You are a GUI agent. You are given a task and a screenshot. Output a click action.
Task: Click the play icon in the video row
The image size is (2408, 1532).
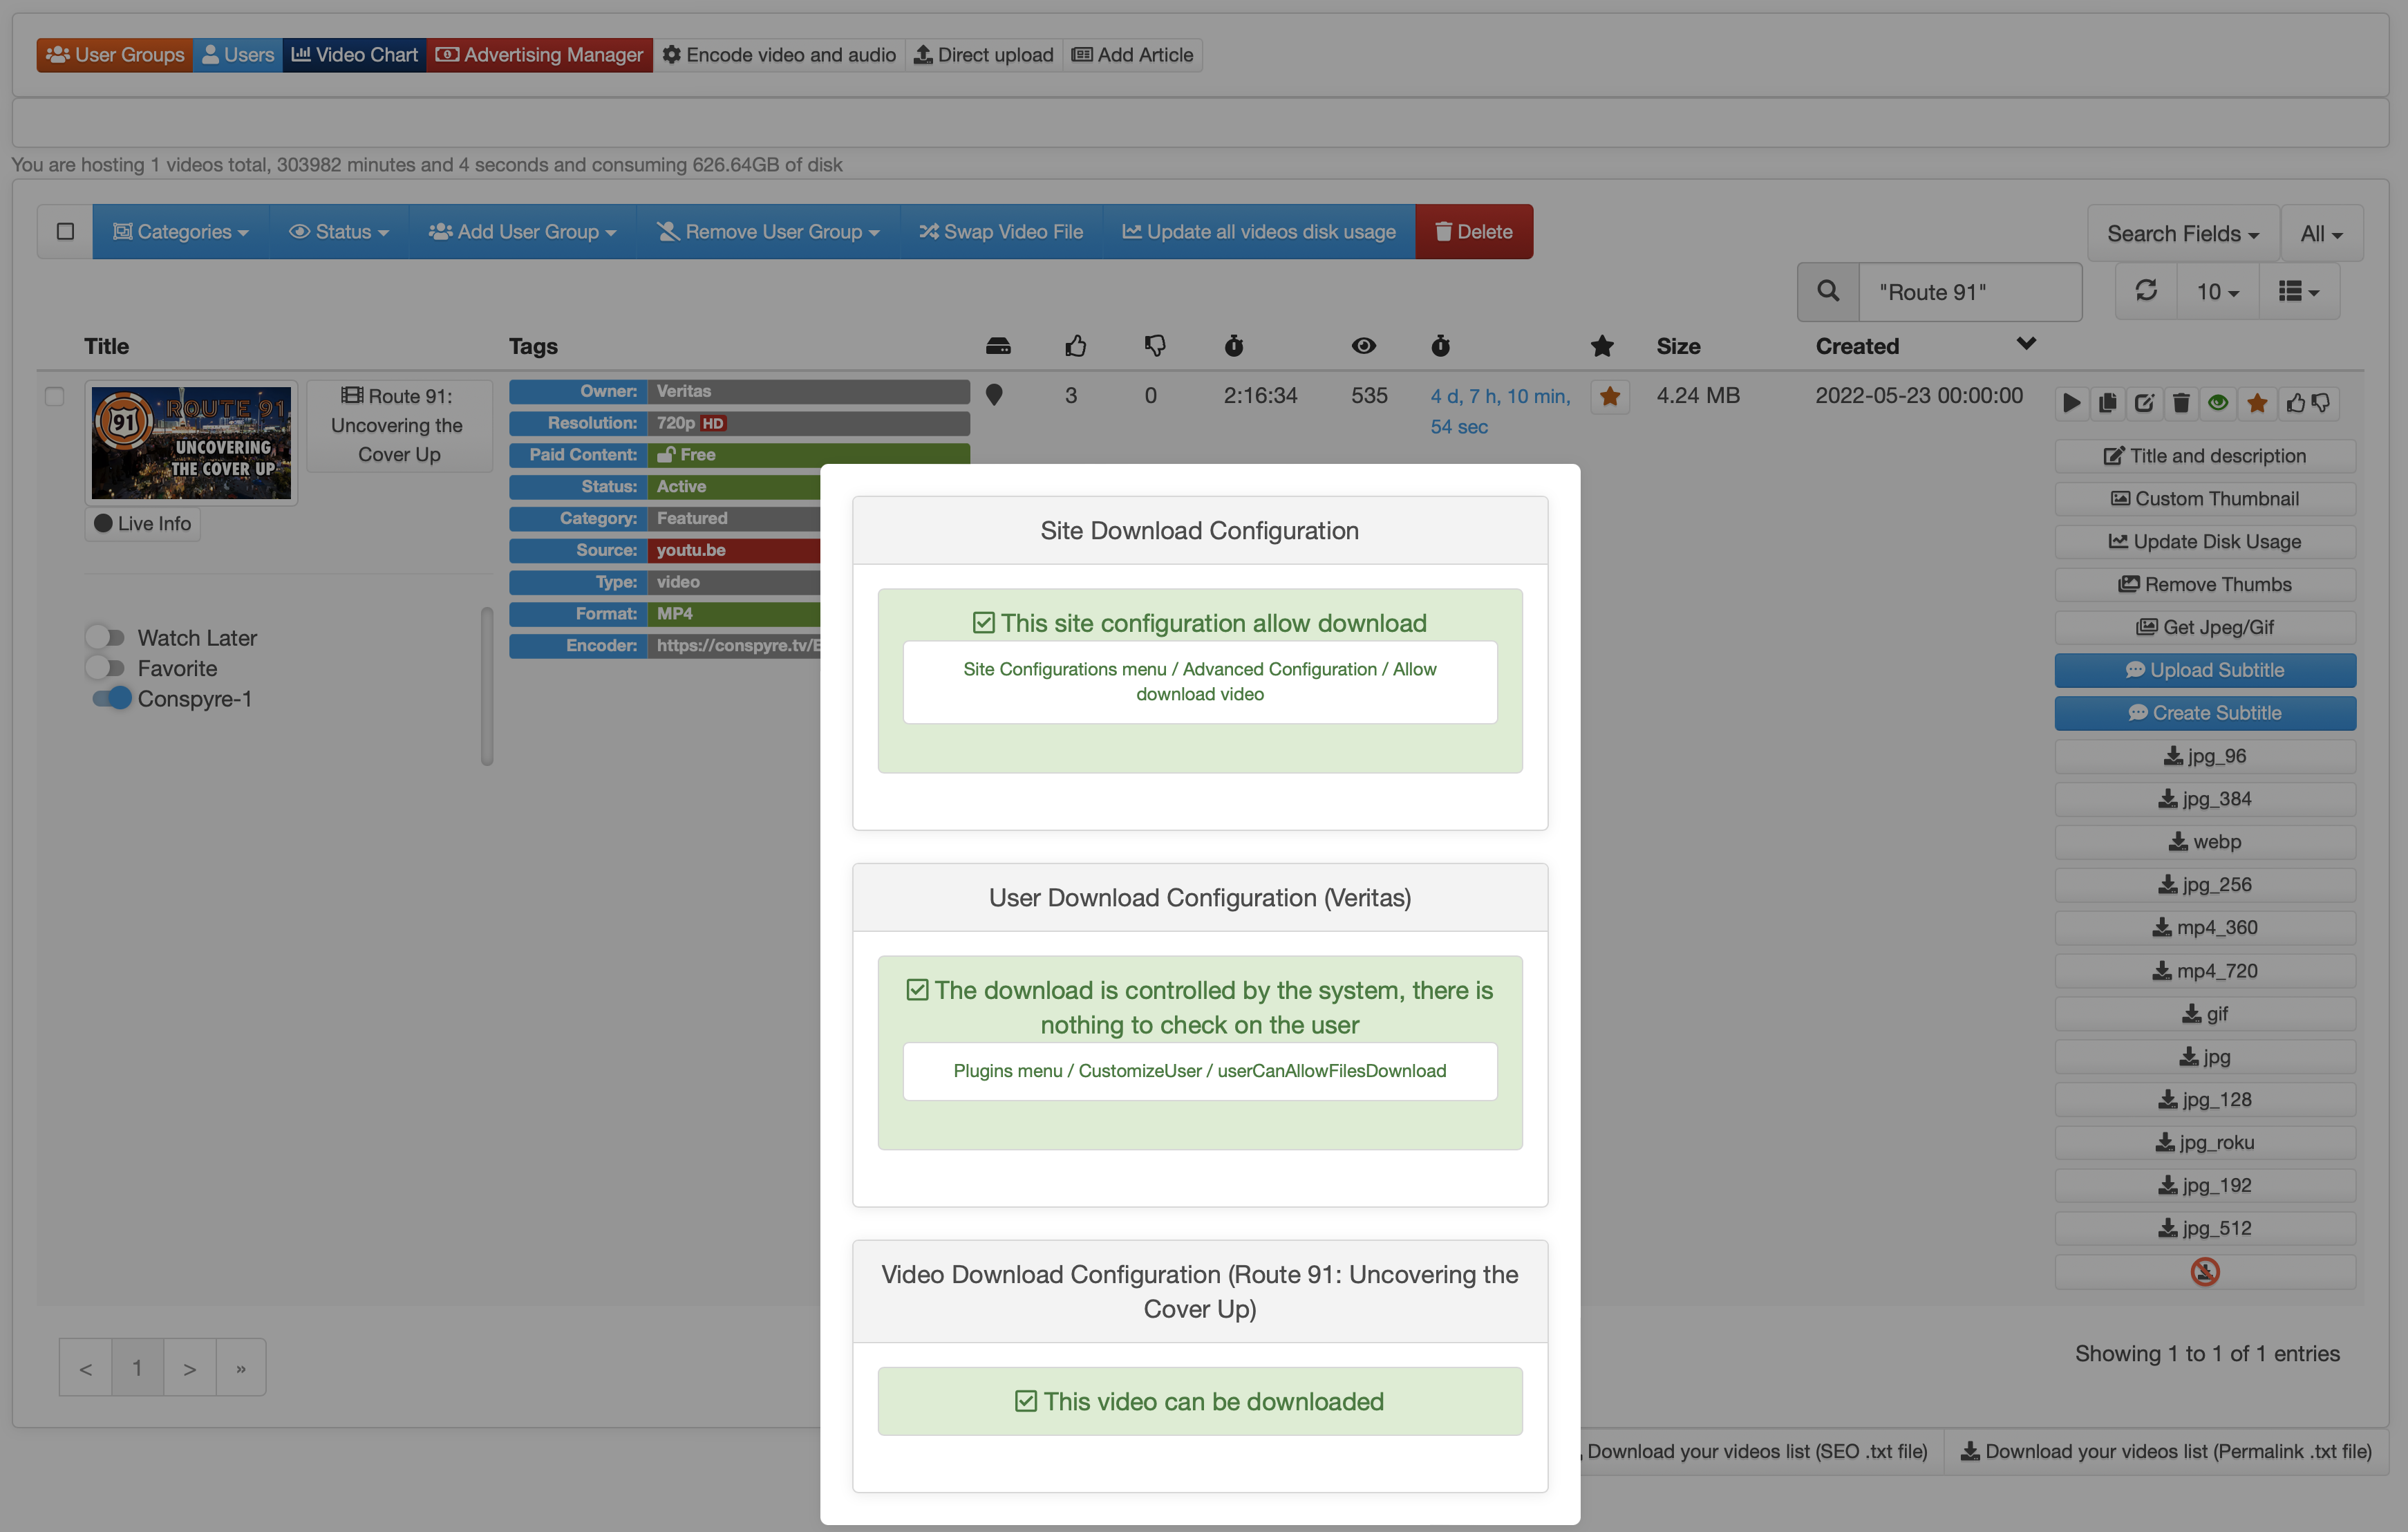point(2071,403)
